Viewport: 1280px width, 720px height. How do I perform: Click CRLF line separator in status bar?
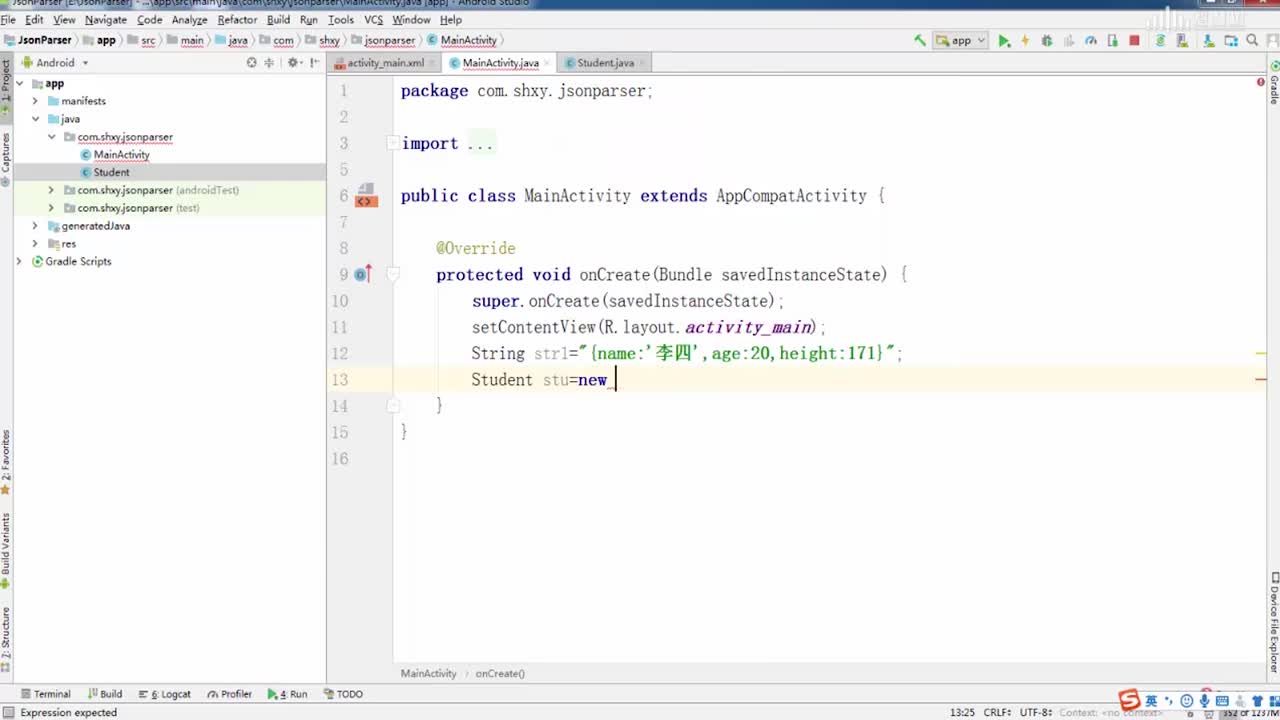[998, 712]
